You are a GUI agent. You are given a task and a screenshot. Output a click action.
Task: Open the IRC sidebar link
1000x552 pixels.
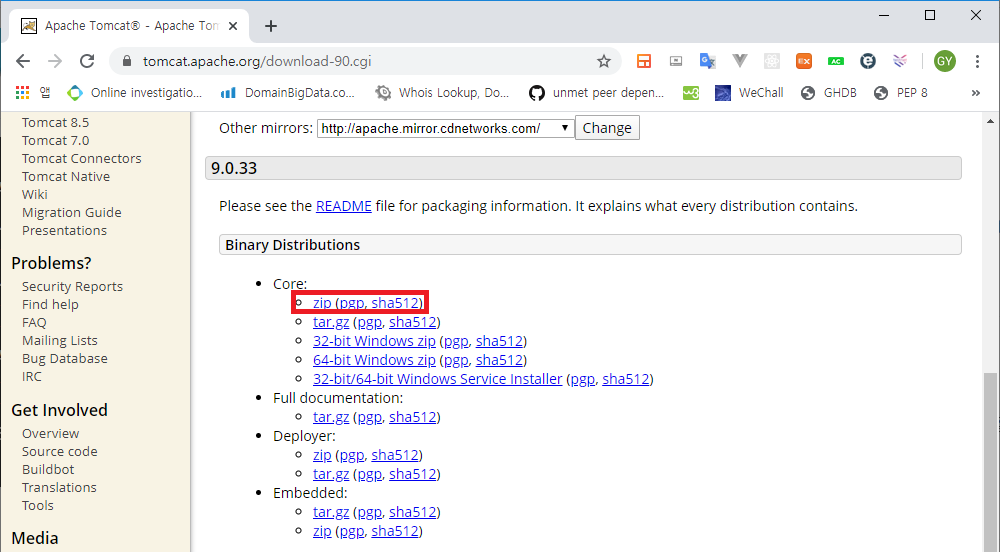click(x=32, y=377)
